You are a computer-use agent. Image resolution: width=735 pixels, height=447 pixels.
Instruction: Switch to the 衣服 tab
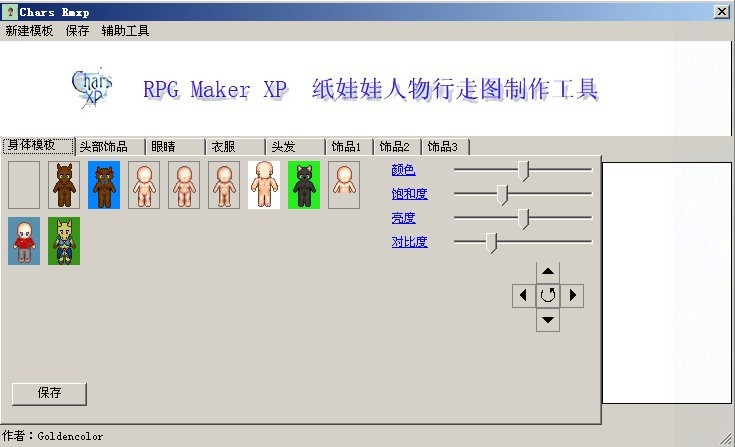236,147
